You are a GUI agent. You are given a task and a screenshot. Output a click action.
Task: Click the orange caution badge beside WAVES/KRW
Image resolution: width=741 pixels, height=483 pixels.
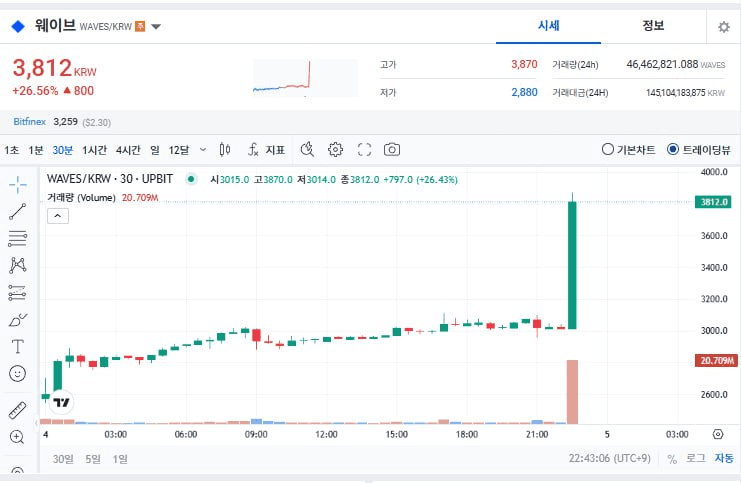click(140, 26)
